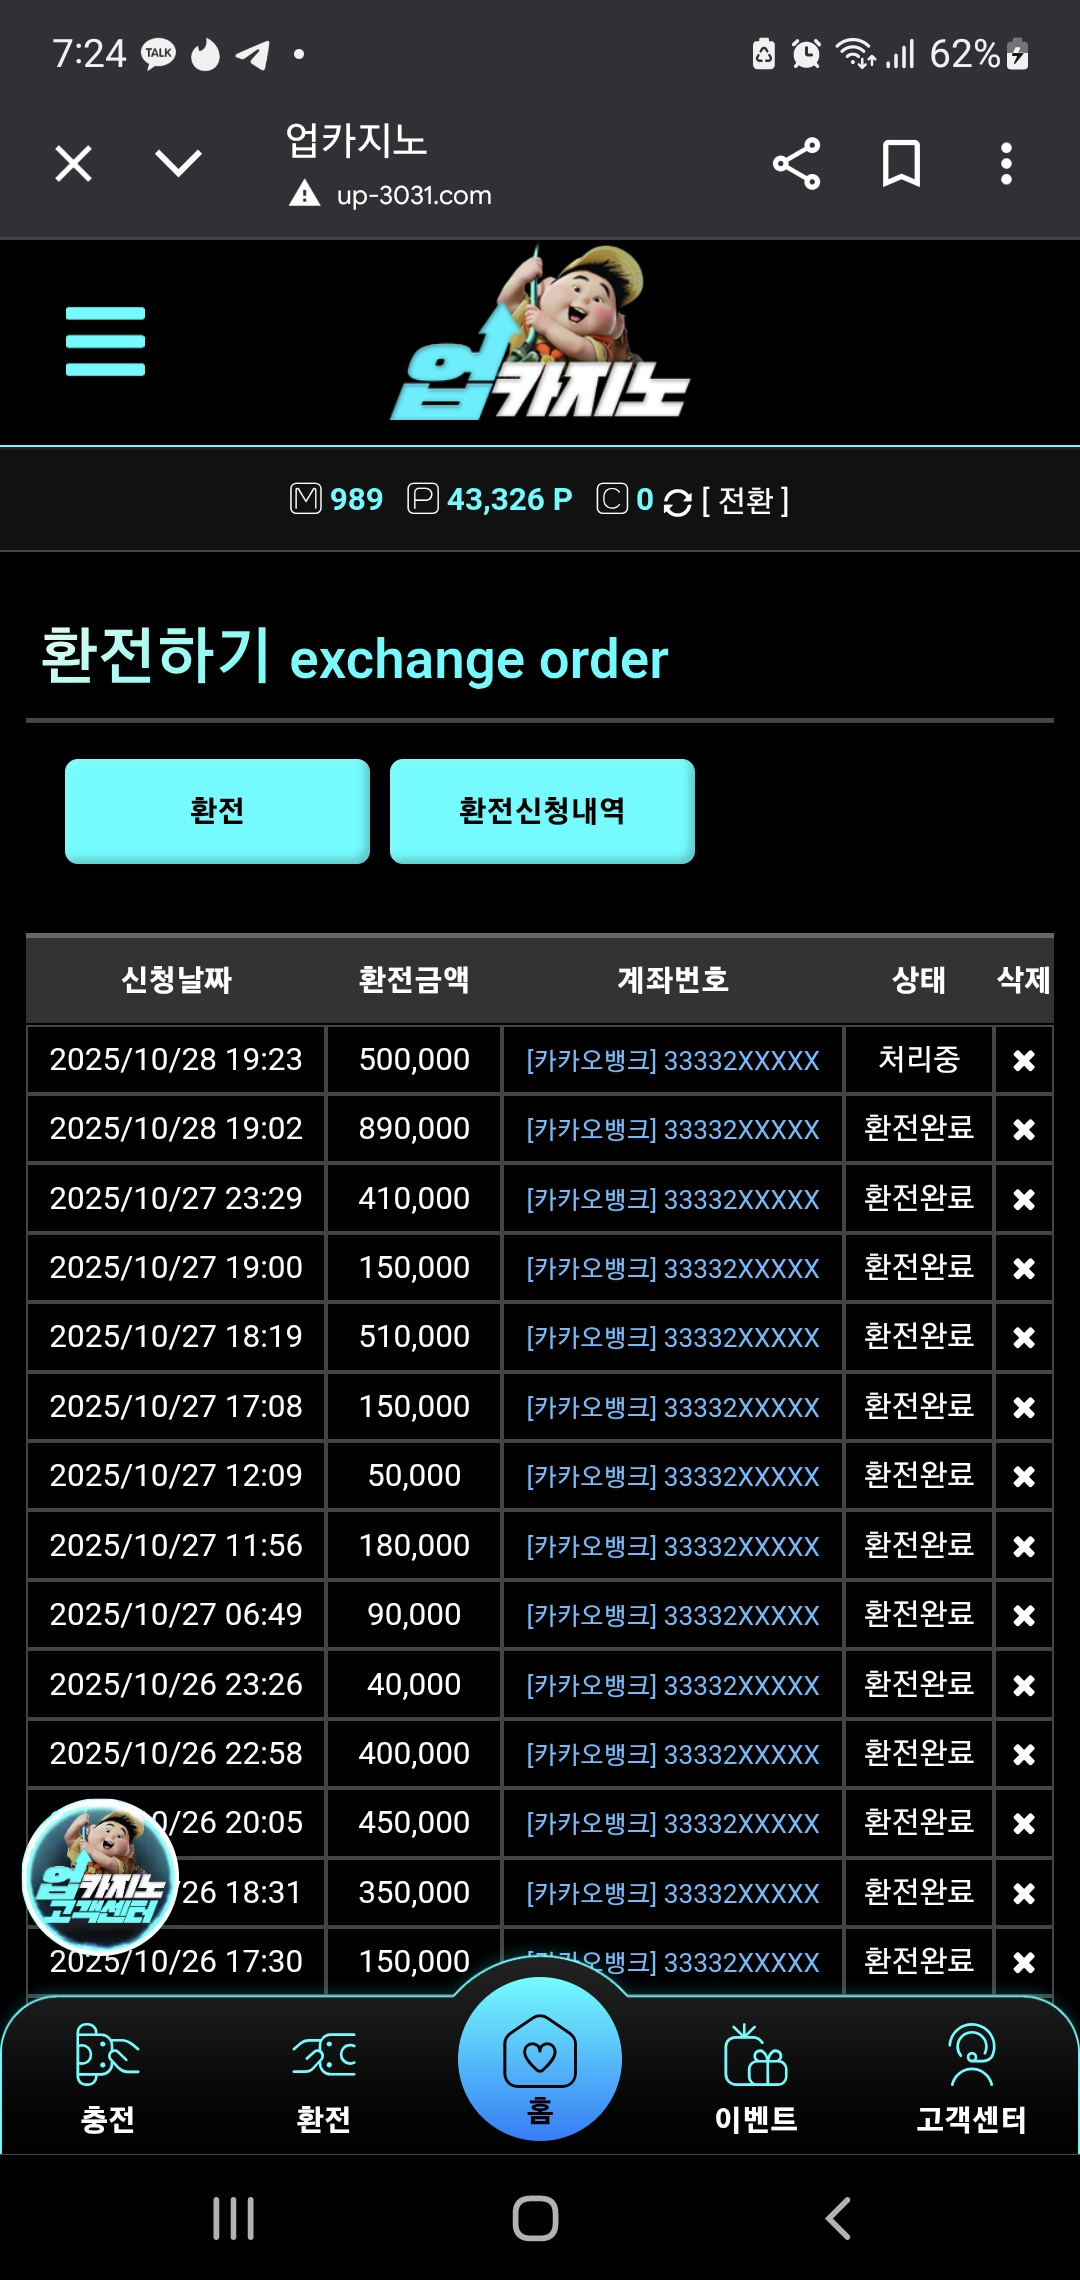Bookmark this page
1080x2280 pixels.
(901, 164)
